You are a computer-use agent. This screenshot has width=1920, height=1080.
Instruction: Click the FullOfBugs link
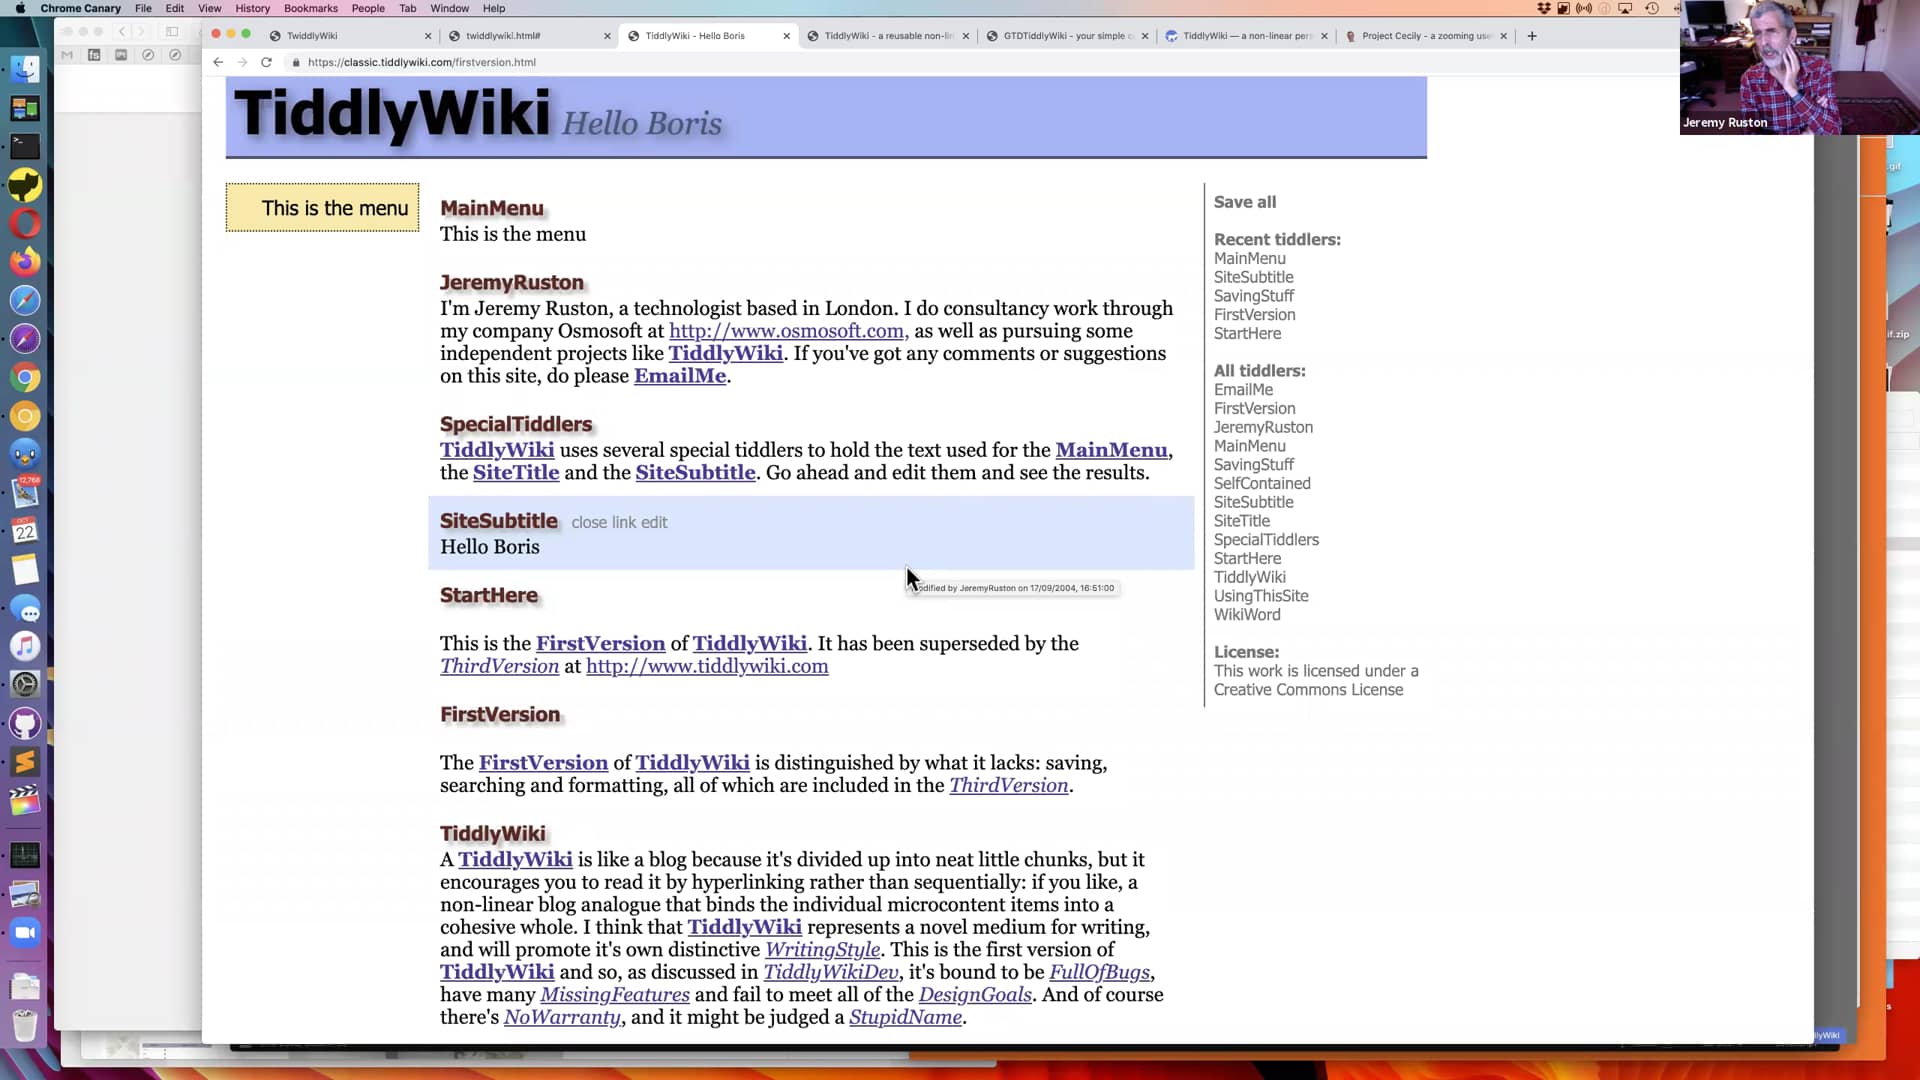click(x=1099, y=972)
